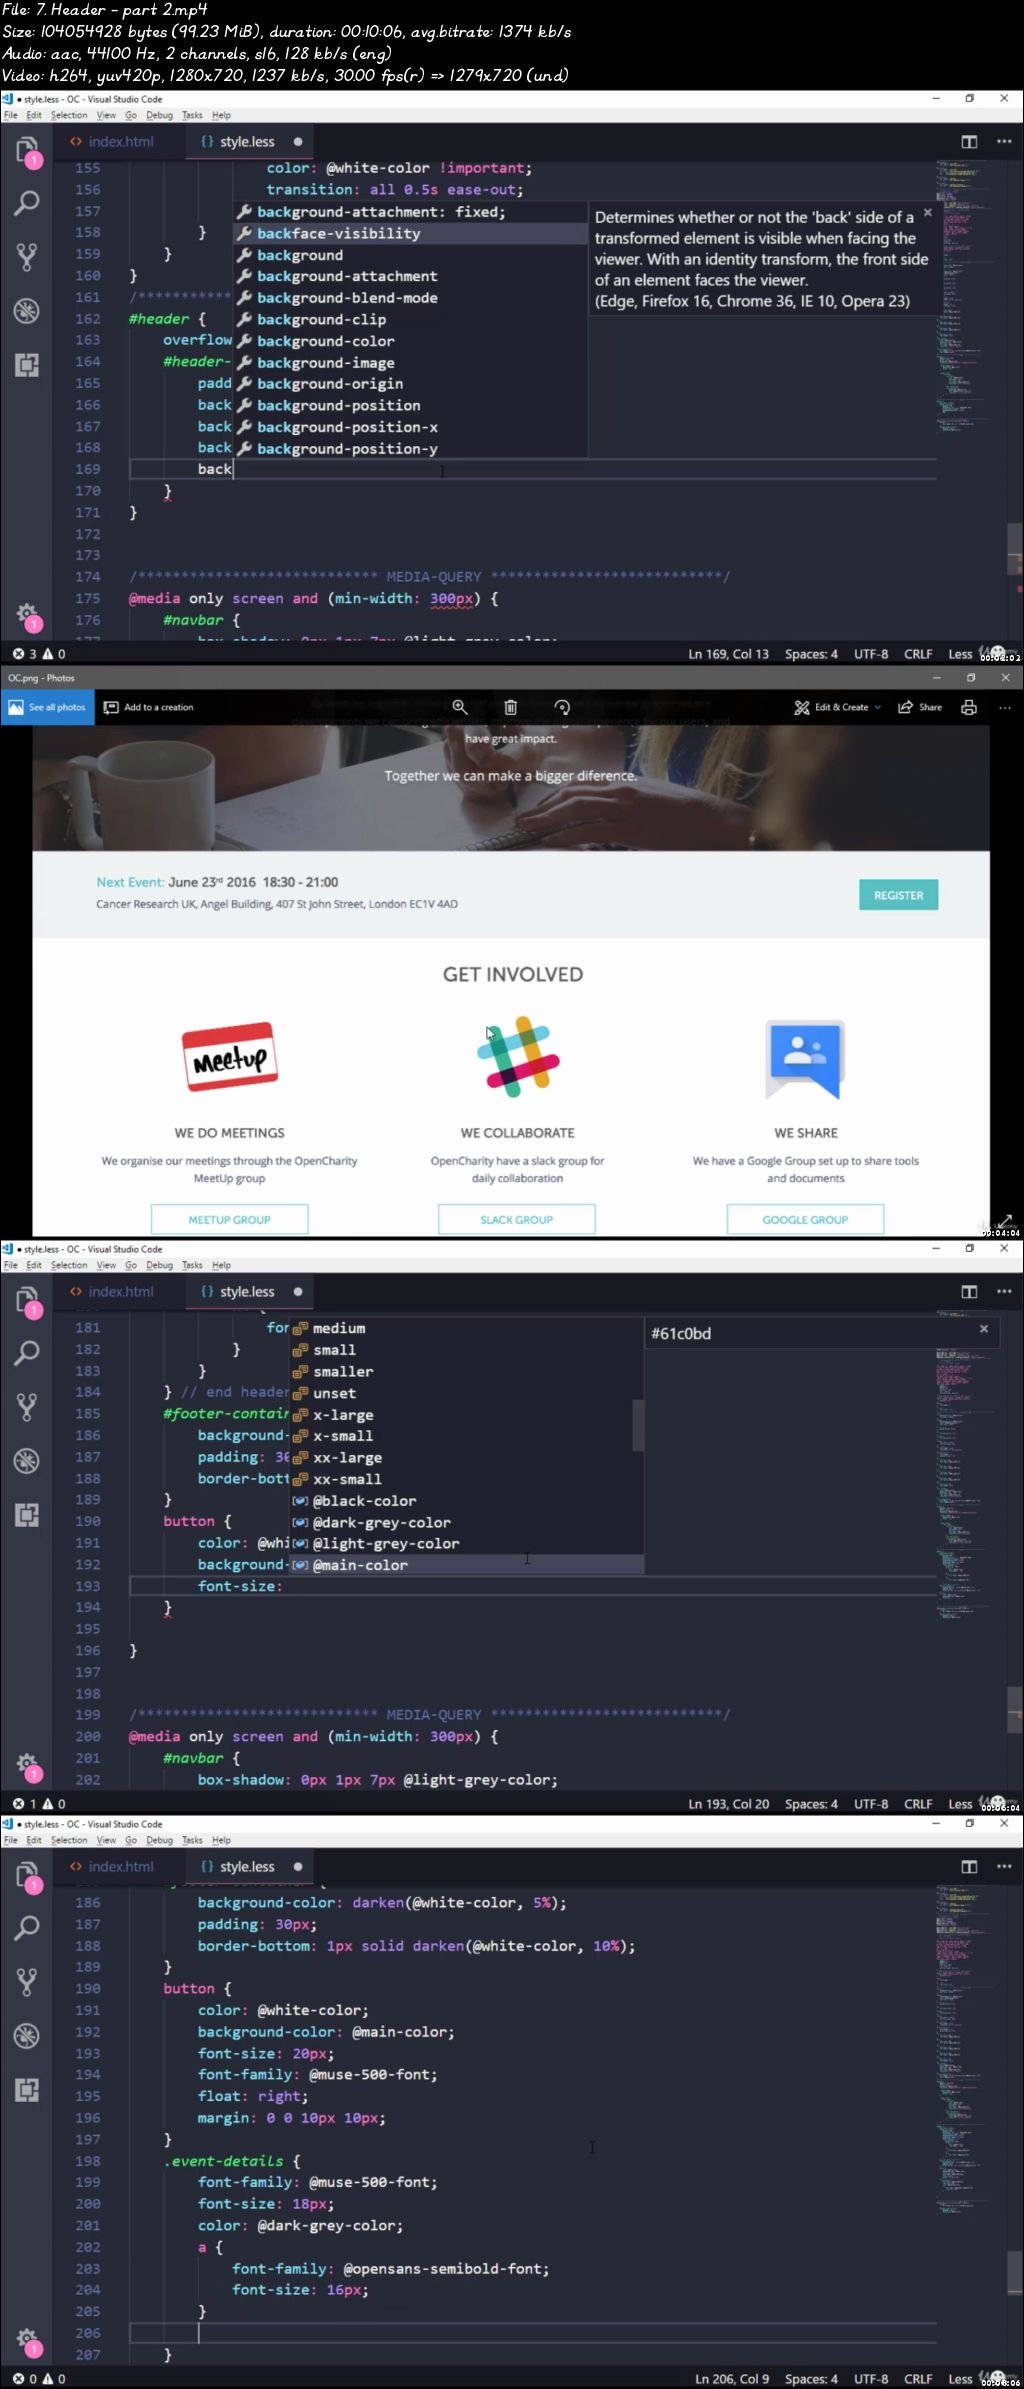
Task: Choose background-color suggestion
Action: (410, 341)
